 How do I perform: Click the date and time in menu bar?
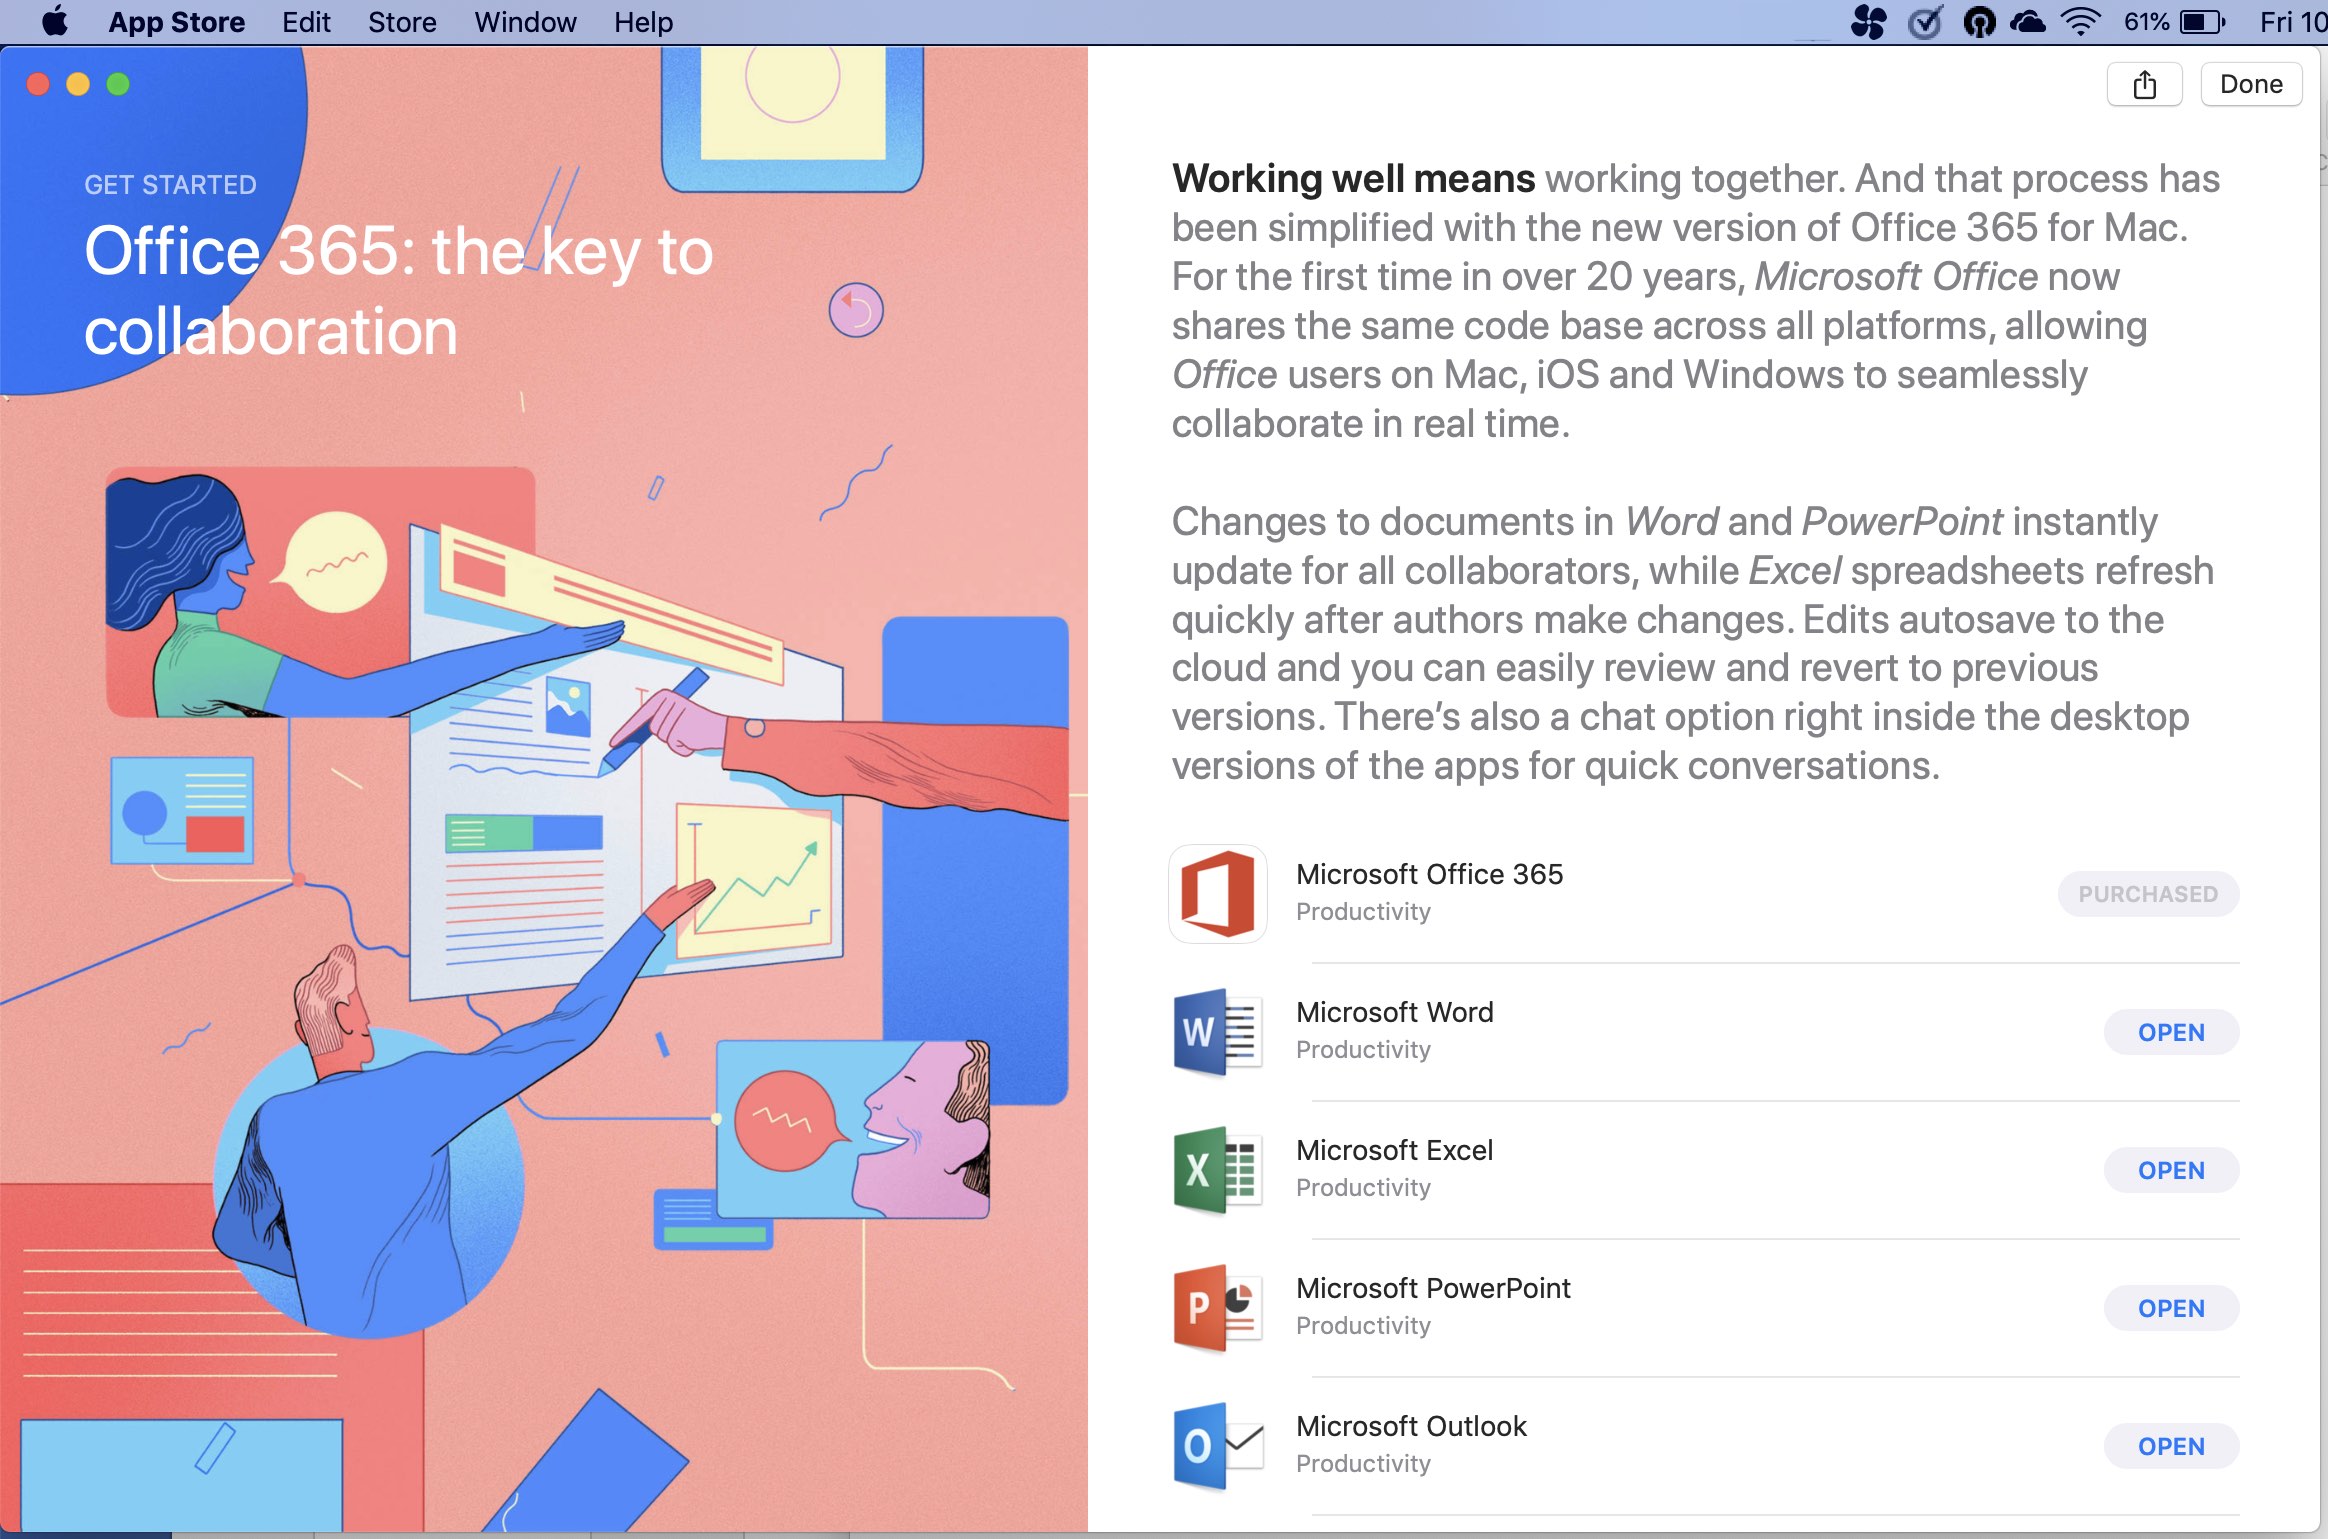point(2293,21)
